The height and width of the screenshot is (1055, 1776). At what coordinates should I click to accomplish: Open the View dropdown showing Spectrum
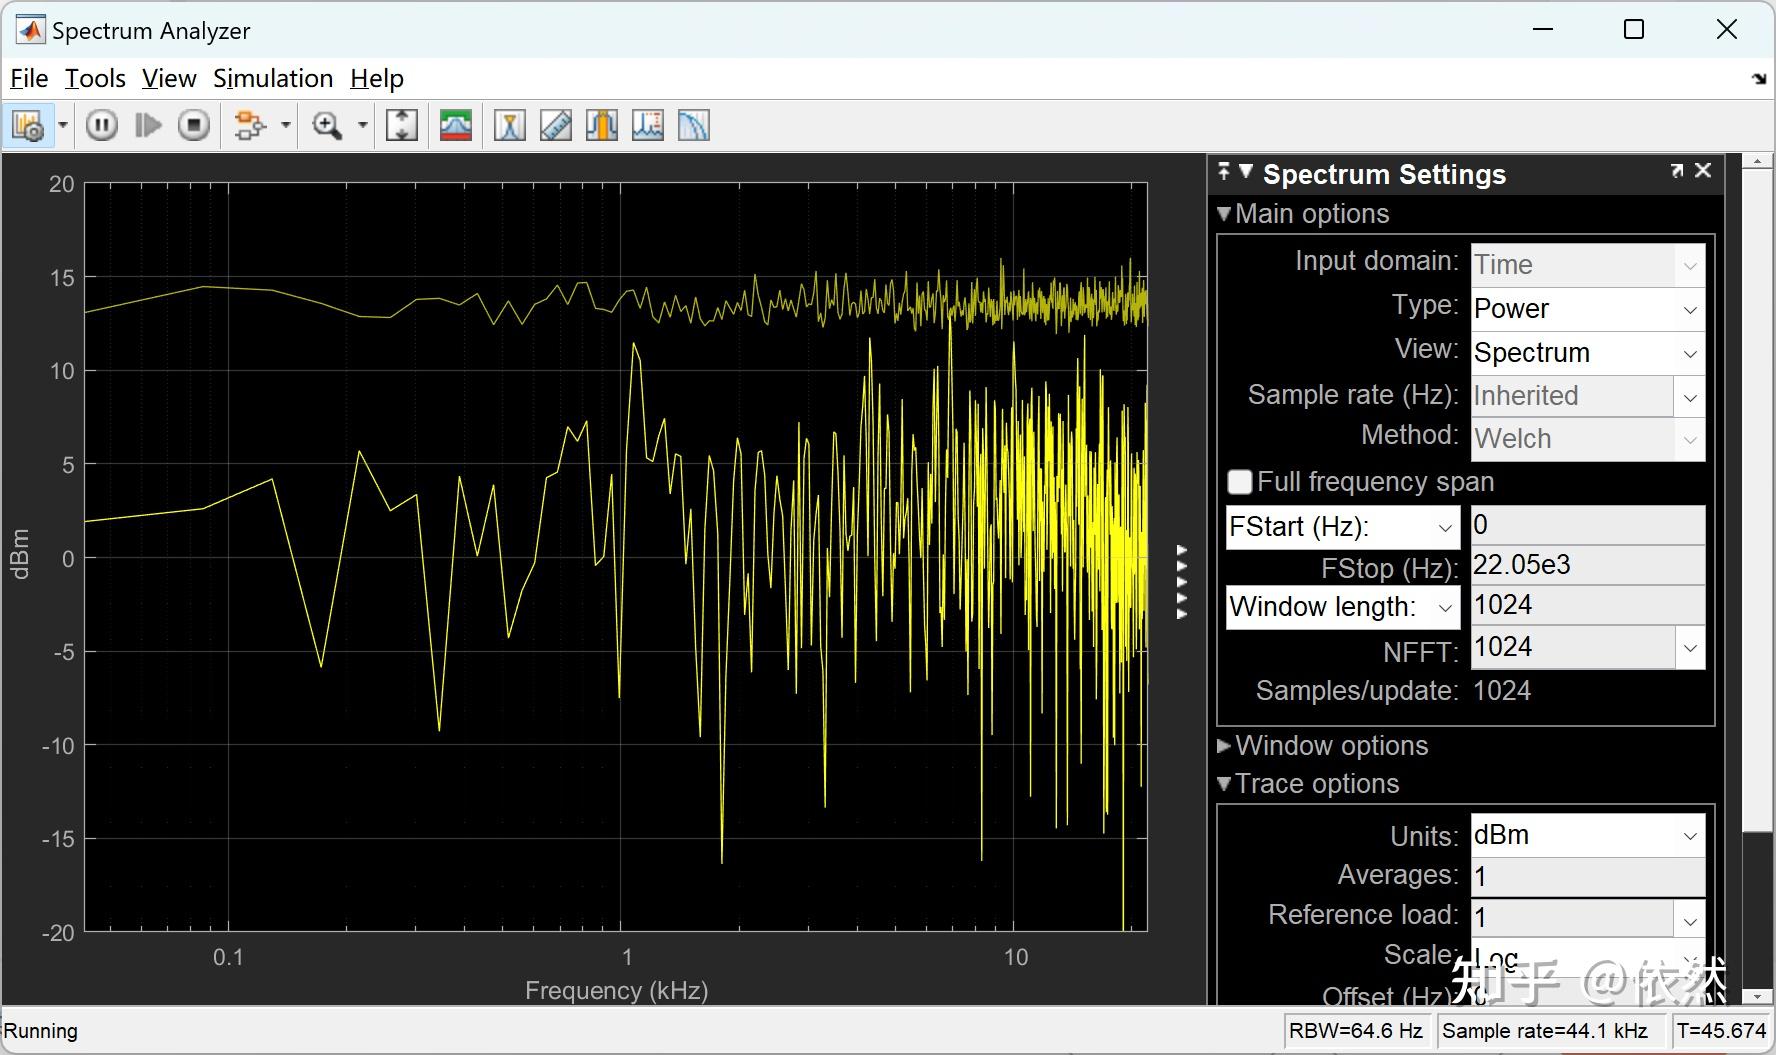tap(1587, 353)
